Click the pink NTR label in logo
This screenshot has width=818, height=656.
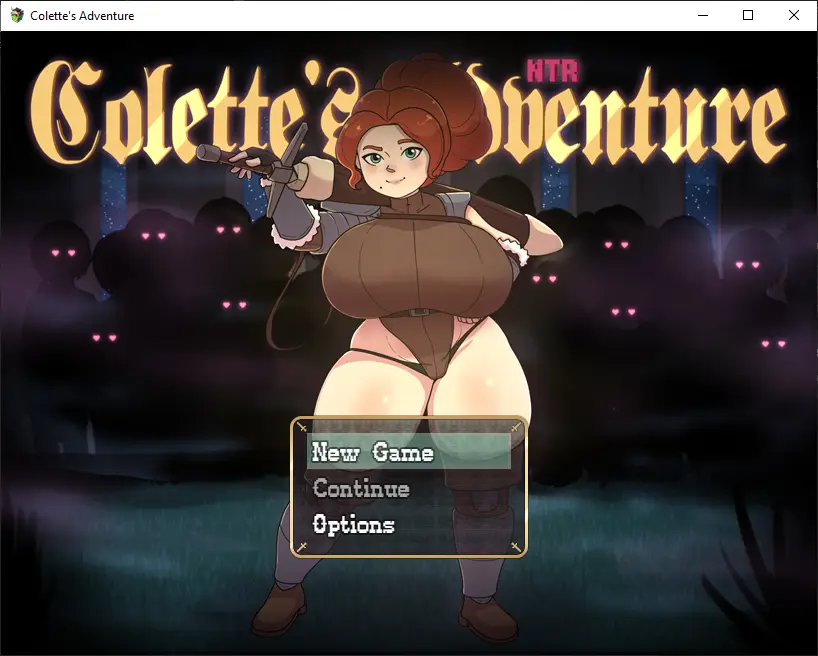point(552,71)
